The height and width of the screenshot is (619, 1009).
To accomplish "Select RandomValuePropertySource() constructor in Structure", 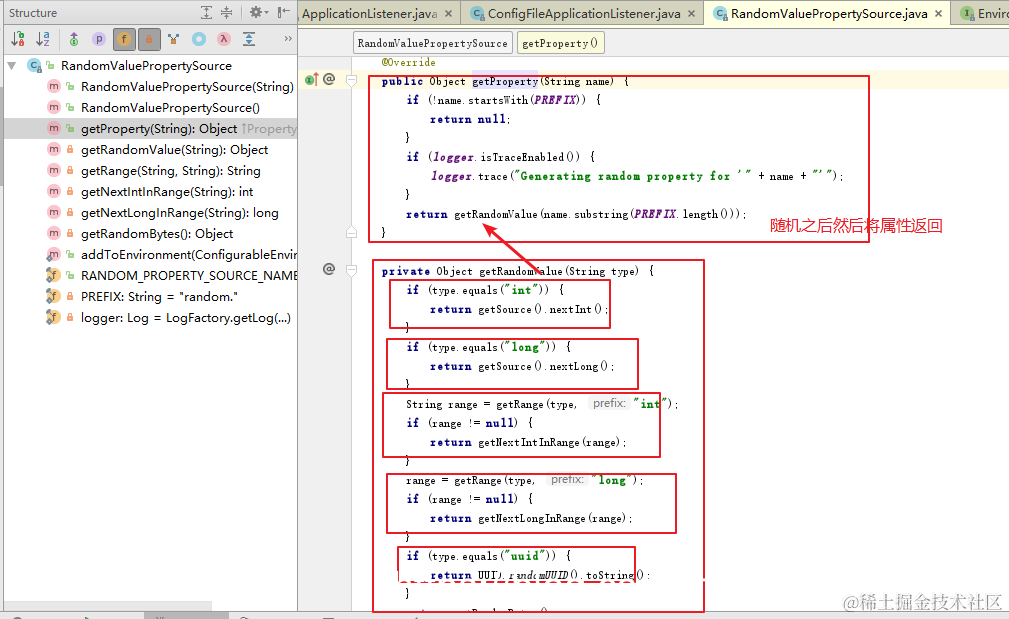I will (171, 107).
